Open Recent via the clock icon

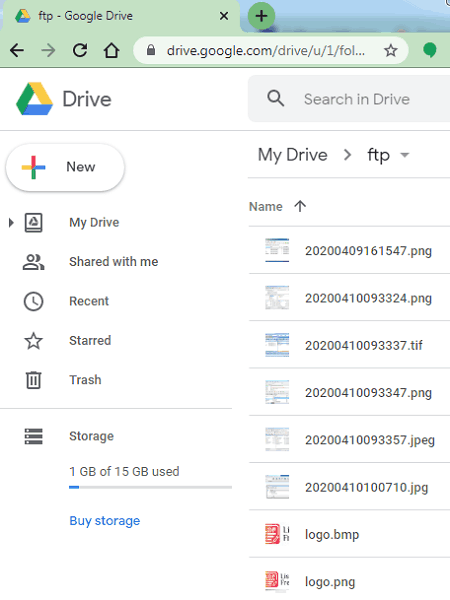[33, 301]
